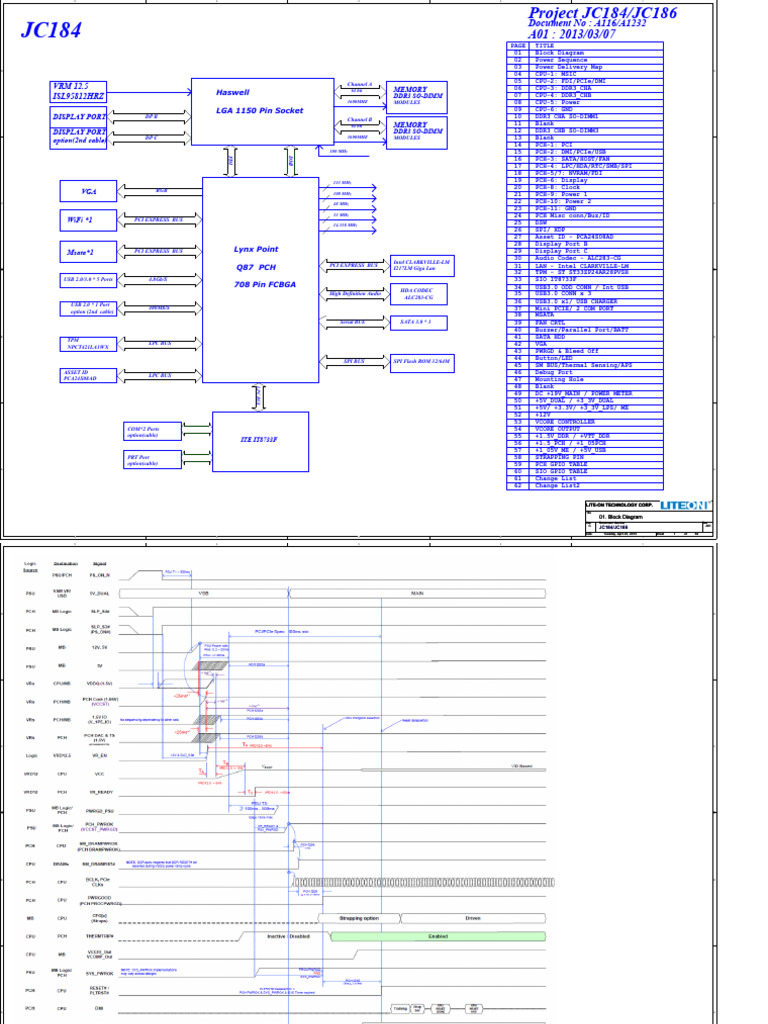The height and width of the screenshot is (1024, 768).
Task: Click the "ASSET ID PCA24S08AD" block
Action: click(88, 375)
